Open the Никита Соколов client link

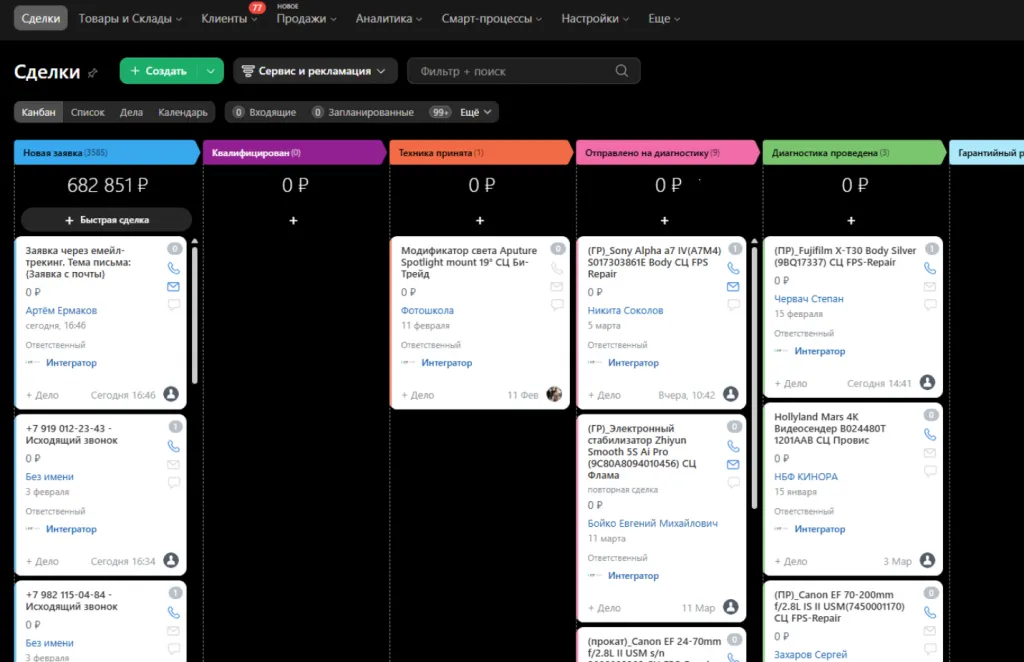tap(625, 311)
